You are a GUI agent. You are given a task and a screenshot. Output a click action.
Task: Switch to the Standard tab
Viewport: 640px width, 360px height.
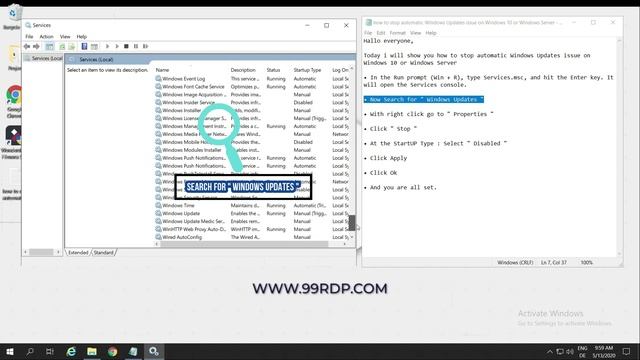(103, 253)
